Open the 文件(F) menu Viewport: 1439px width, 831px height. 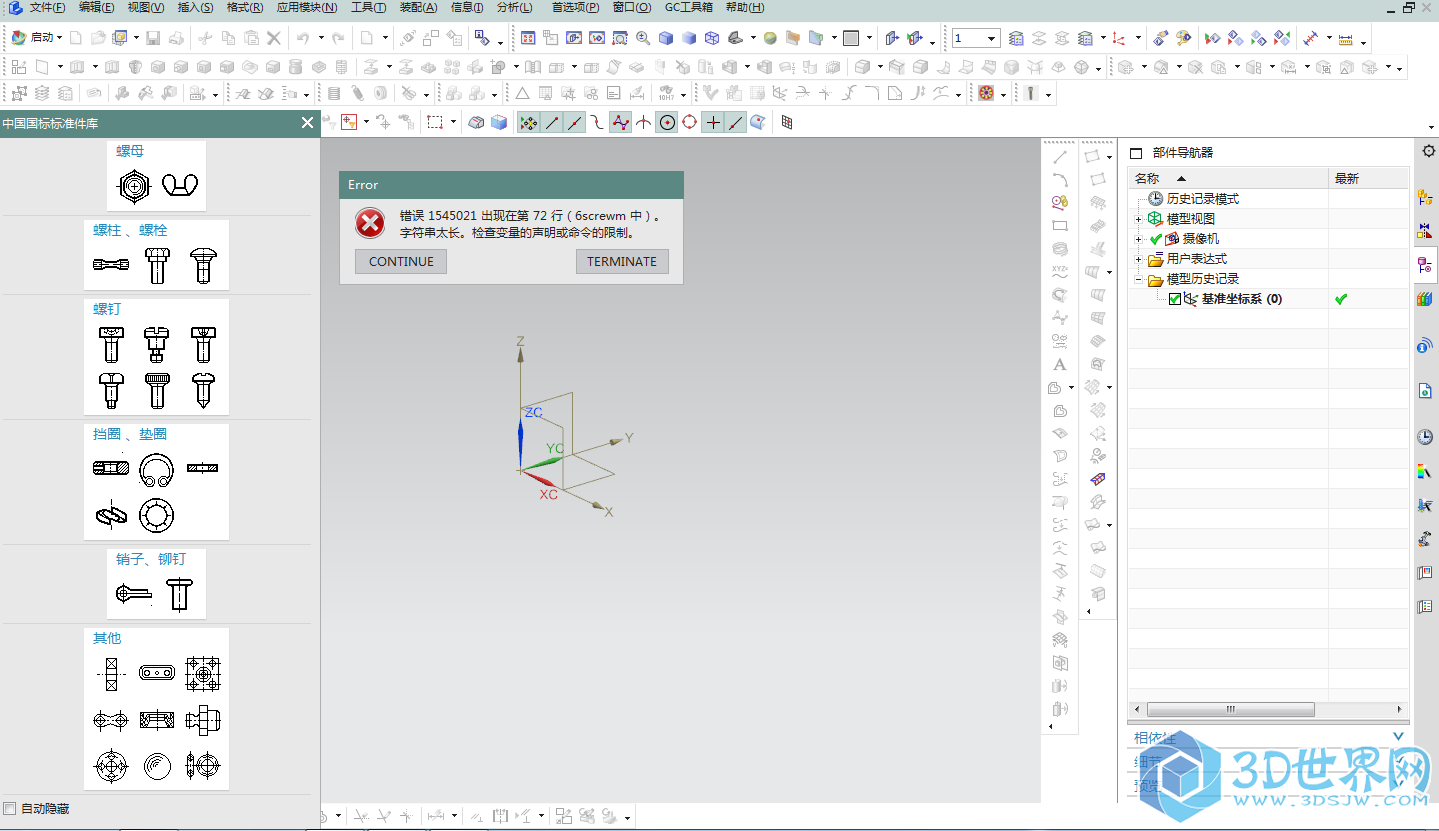pyautogui.click(x=47, y=7)
